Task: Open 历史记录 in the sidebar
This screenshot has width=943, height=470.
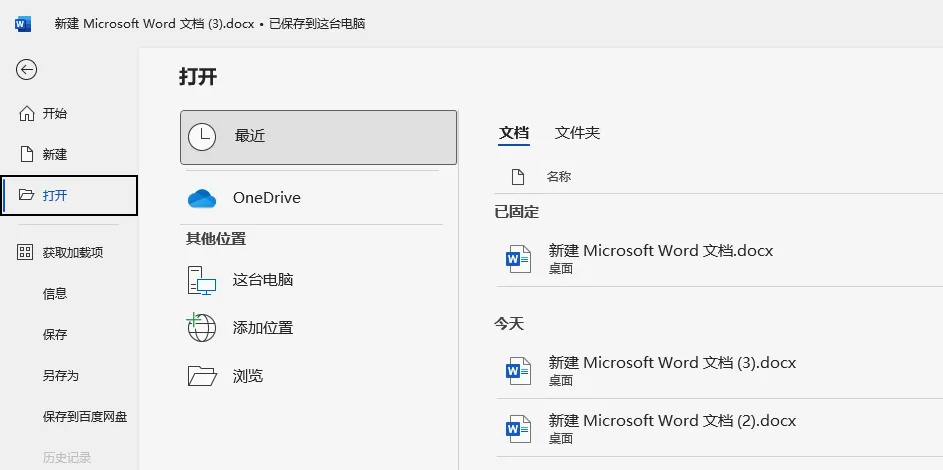Action: (x=69, y=457)
